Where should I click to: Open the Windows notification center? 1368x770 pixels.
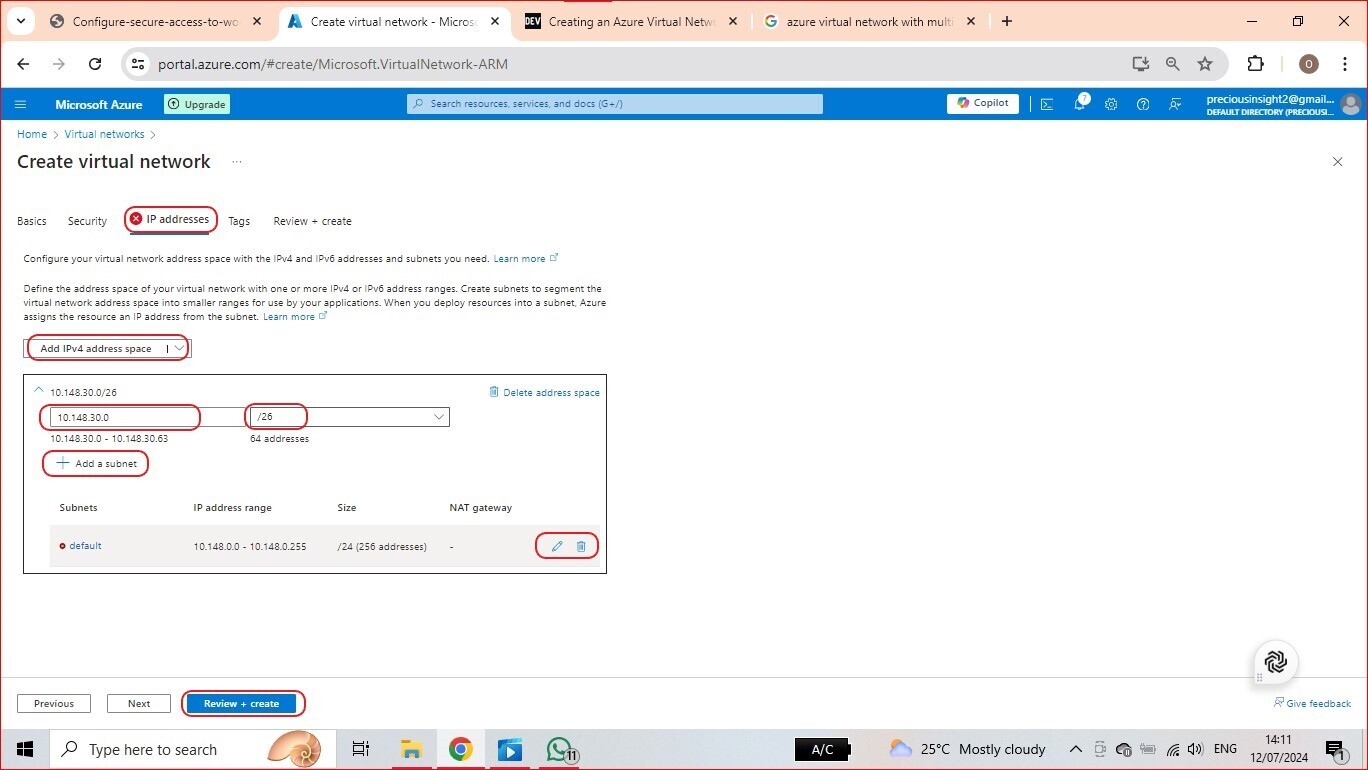[1335, 749]
